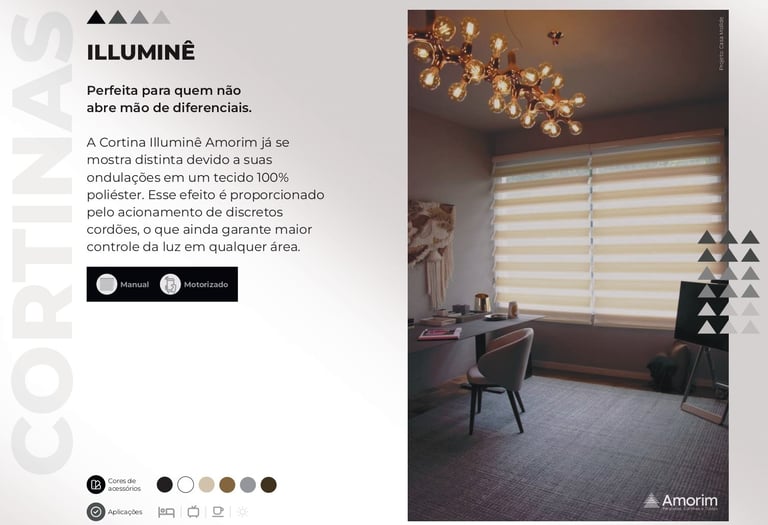Click the Manual operation round icon

point(106,284)
